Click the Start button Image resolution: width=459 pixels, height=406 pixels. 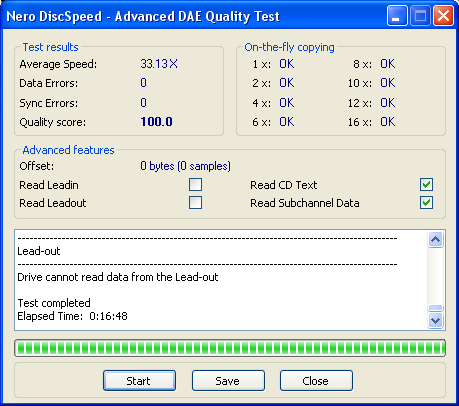click(139, 380)
